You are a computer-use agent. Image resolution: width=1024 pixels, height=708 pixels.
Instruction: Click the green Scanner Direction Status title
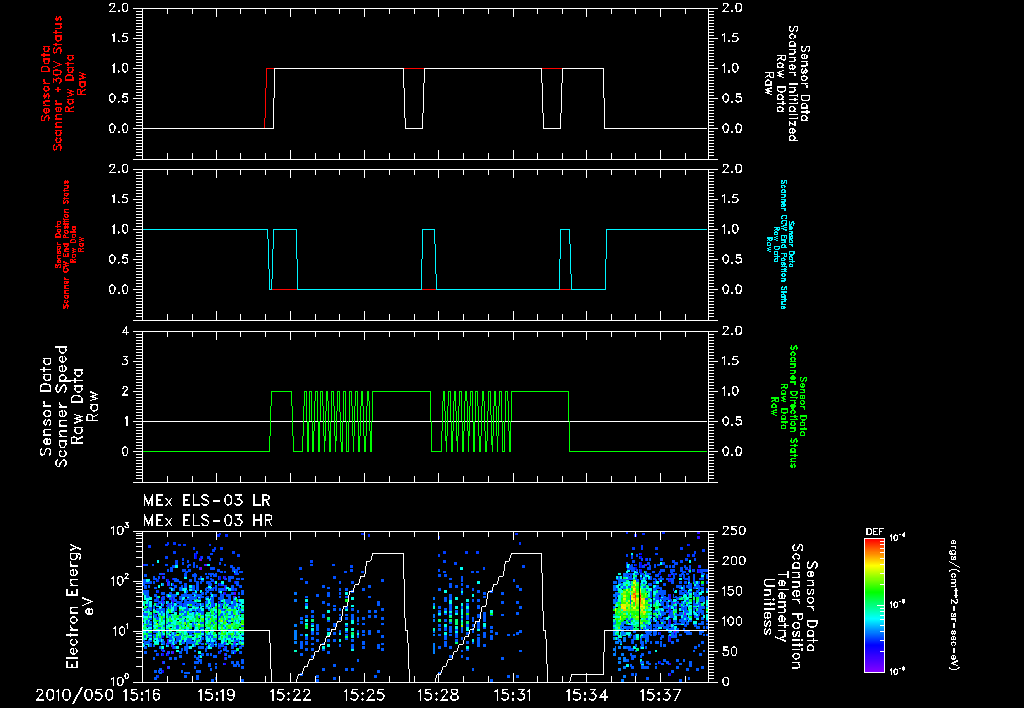(x=788, y=406)
